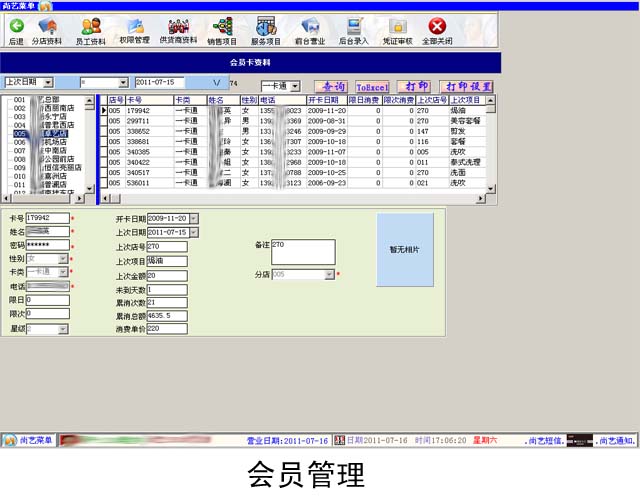Open the 开卡日期 date picker dropdown
Screen dimensions: 640x500
(193, 218)
